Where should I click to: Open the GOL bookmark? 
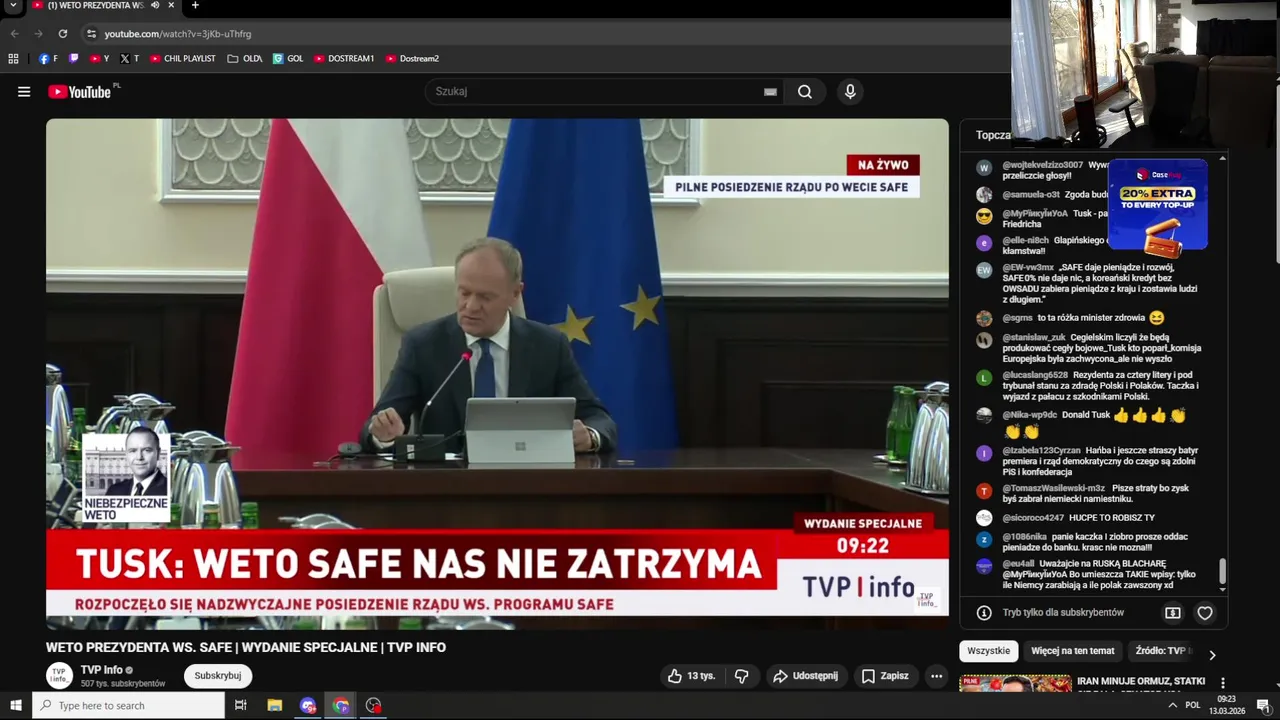click(288, 59)
